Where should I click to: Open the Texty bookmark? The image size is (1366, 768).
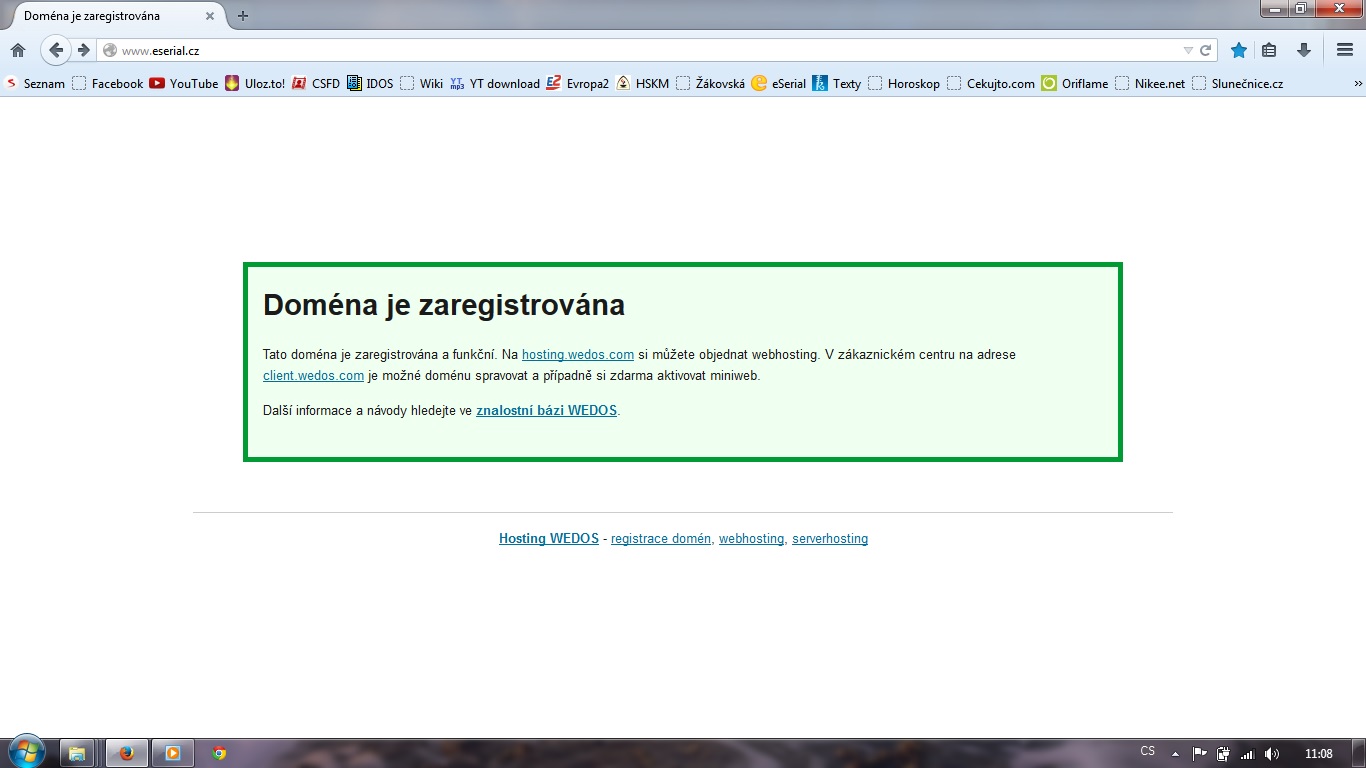coord(837,83)
